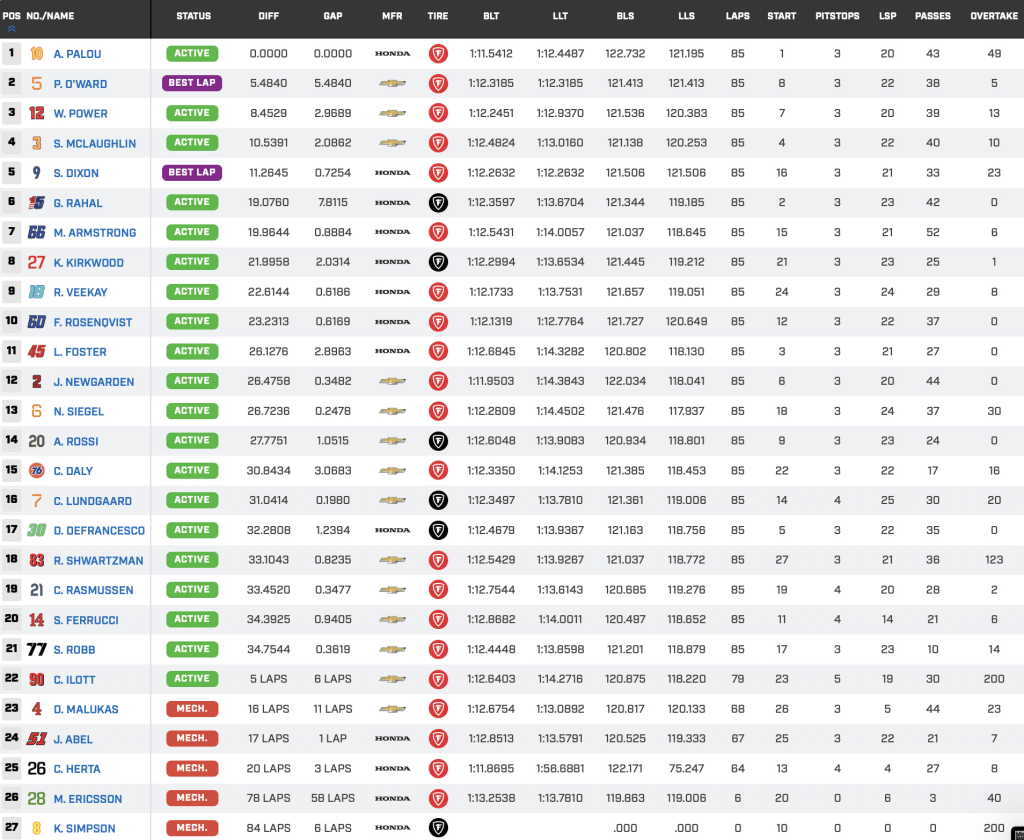Click the number 27 icon beside K. Kirkwood
Screen dimensions: 1024x840
tap(36, 263)
